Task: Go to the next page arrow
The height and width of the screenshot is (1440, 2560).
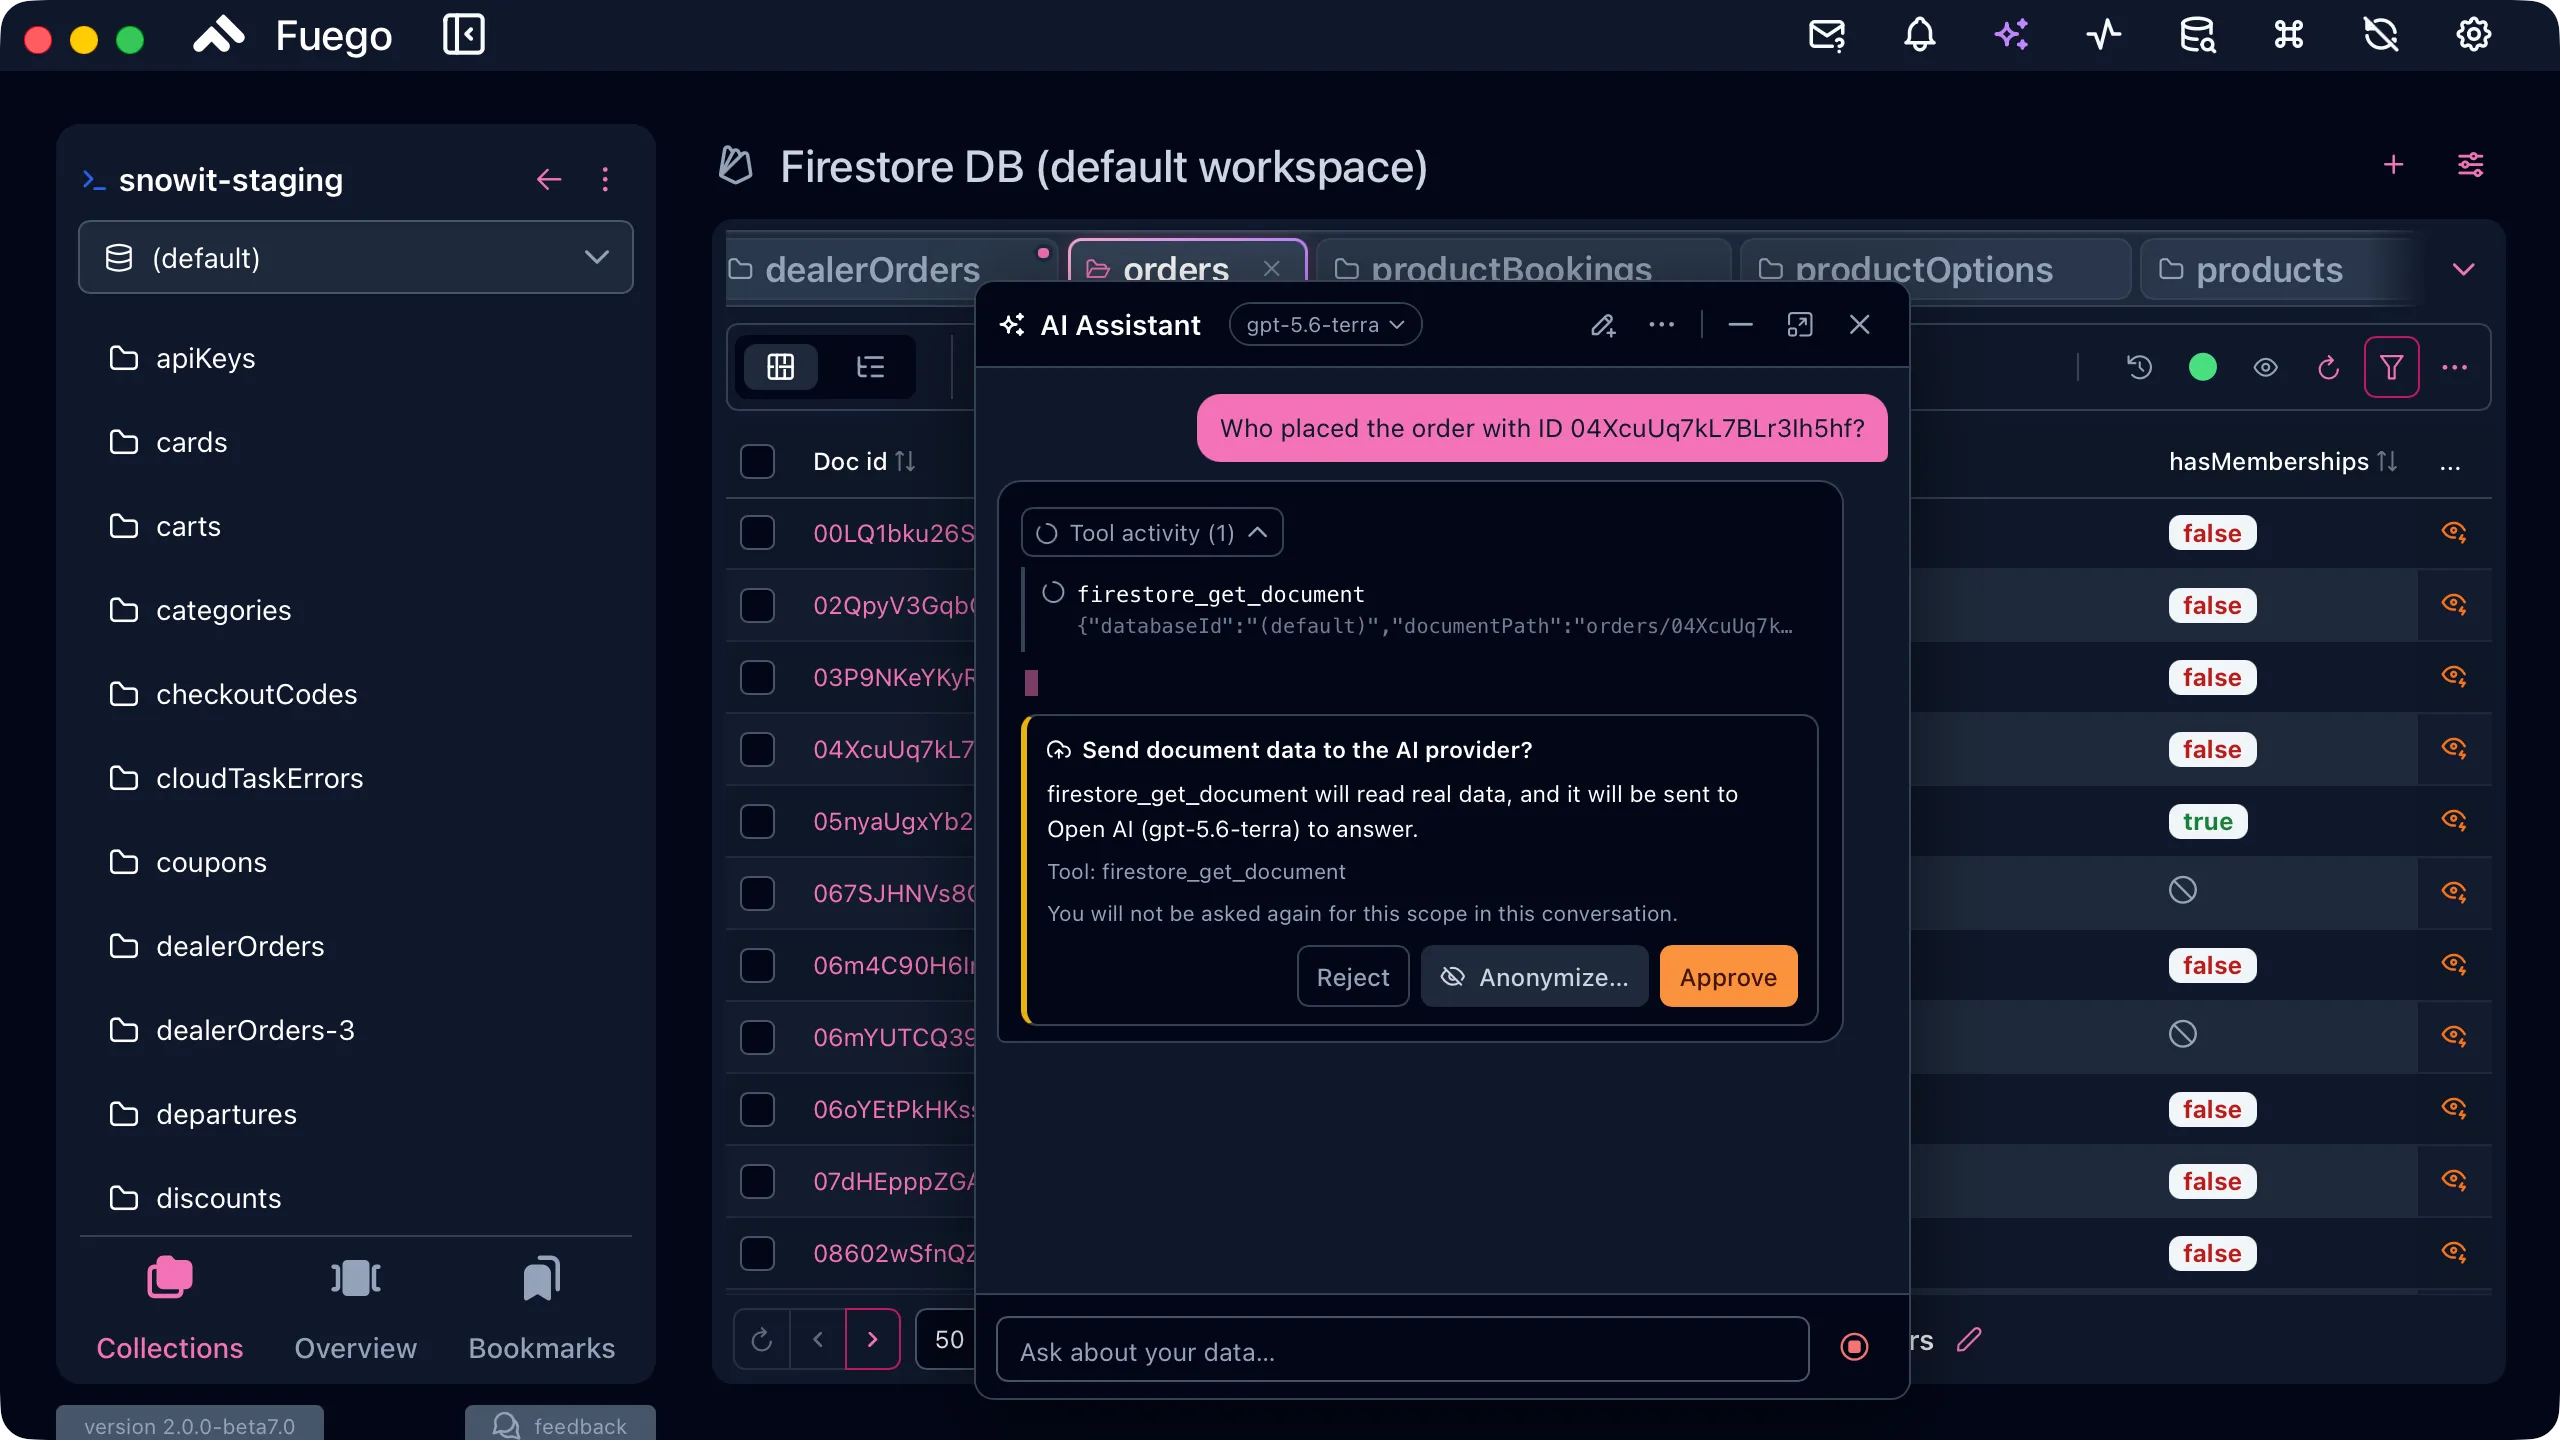Action: point(872,1339)
